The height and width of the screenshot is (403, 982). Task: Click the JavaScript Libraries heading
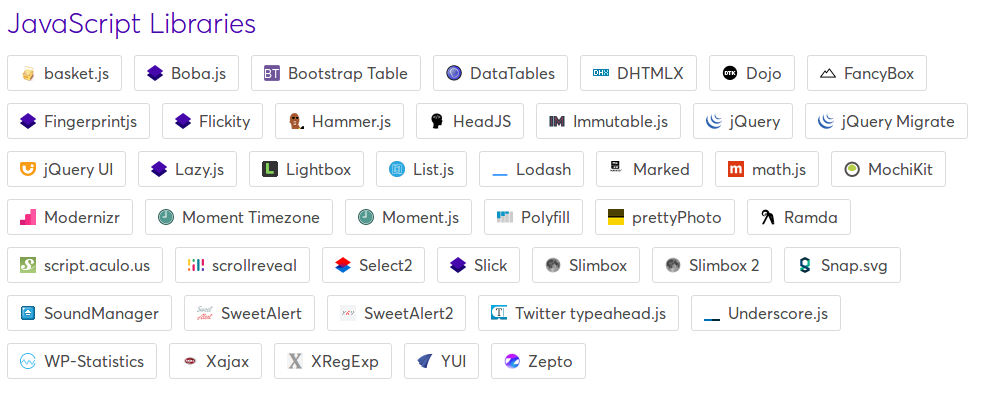tap(132, 24)
